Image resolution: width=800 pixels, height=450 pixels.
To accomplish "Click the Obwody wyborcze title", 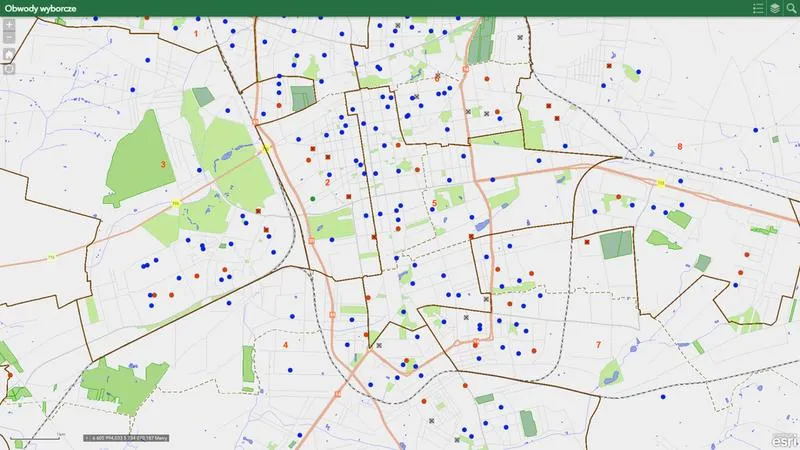I will pyautogui.click(x=40, y=9).
